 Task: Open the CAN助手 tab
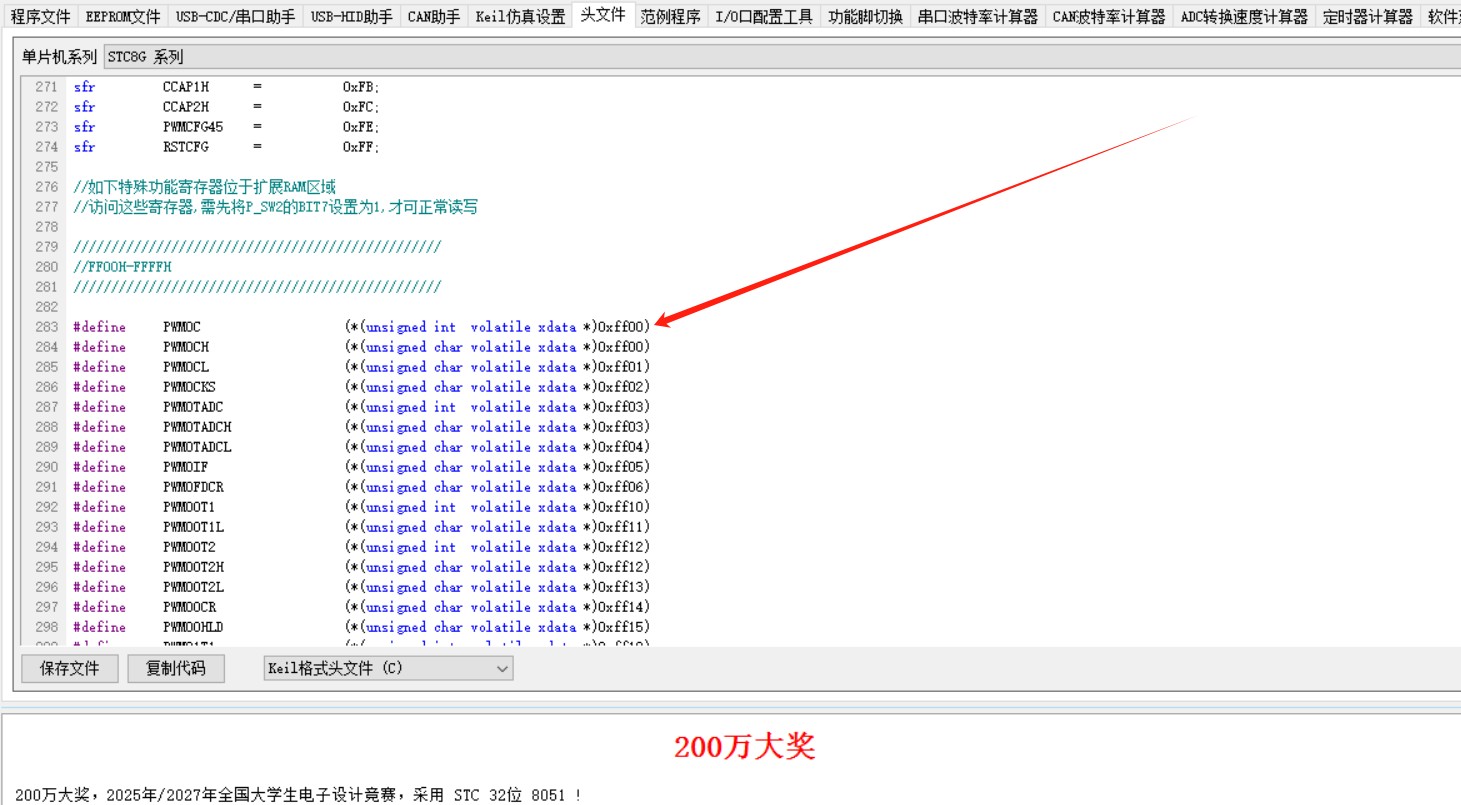(434, 17)
